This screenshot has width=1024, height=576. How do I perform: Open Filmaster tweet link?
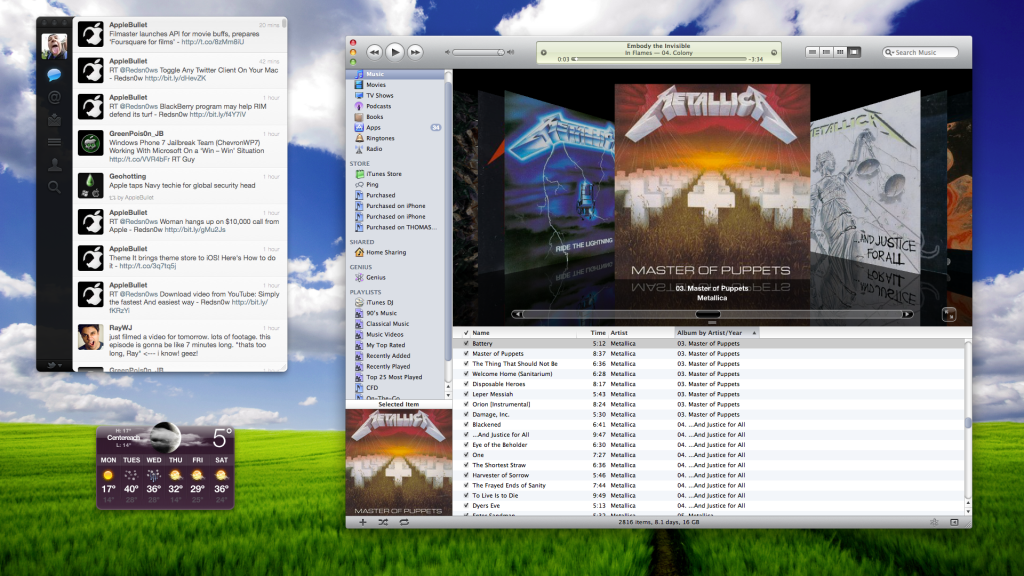[212, 42]
